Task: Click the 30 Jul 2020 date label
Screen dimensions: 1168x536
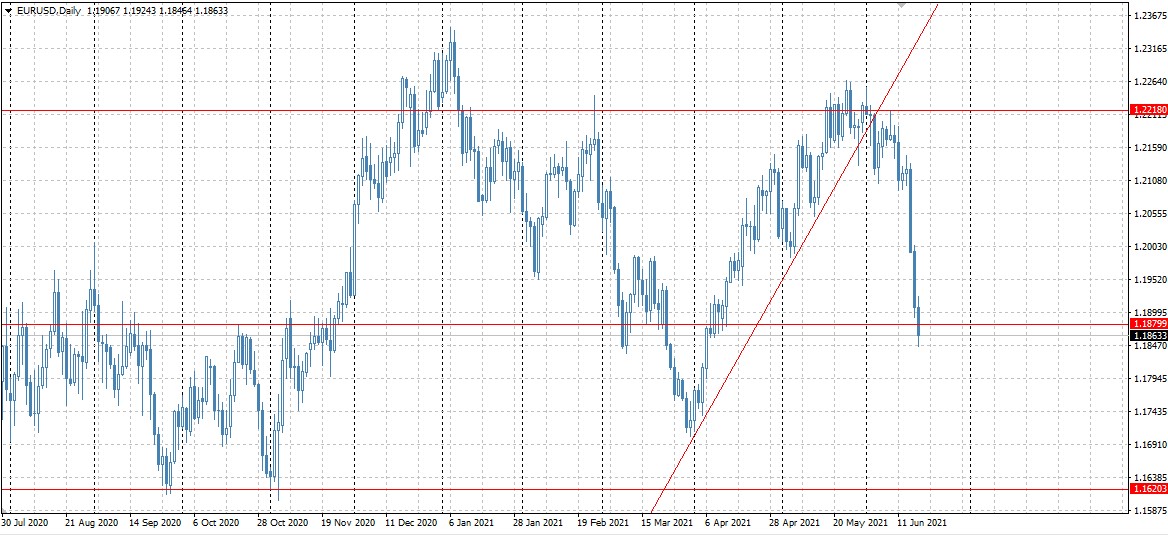Action: coord(25,523)
